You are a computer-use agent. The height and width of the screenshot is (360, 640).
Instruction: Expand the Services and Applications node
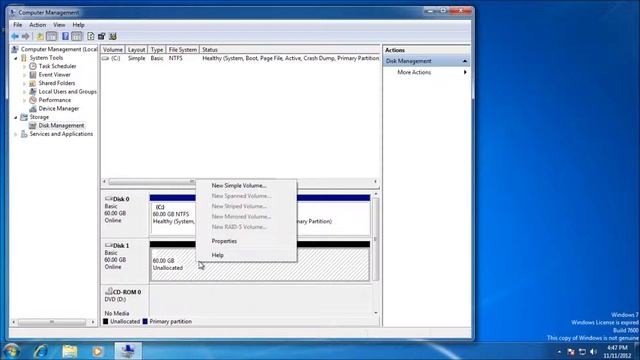(16, 134)
